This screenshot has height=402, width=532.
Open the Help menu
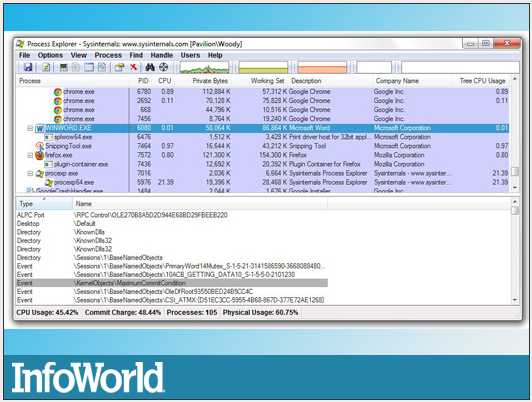215,55
